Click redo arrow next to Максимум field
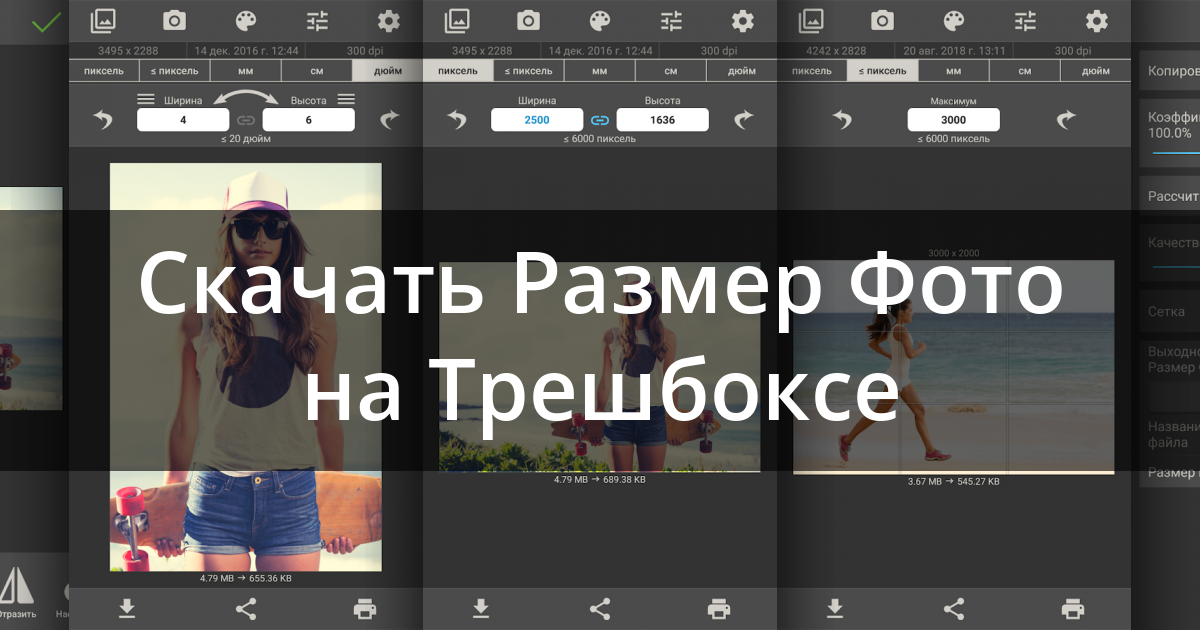The height and width of the screenshot is (630, 1200). click(x=1066, y=120)
